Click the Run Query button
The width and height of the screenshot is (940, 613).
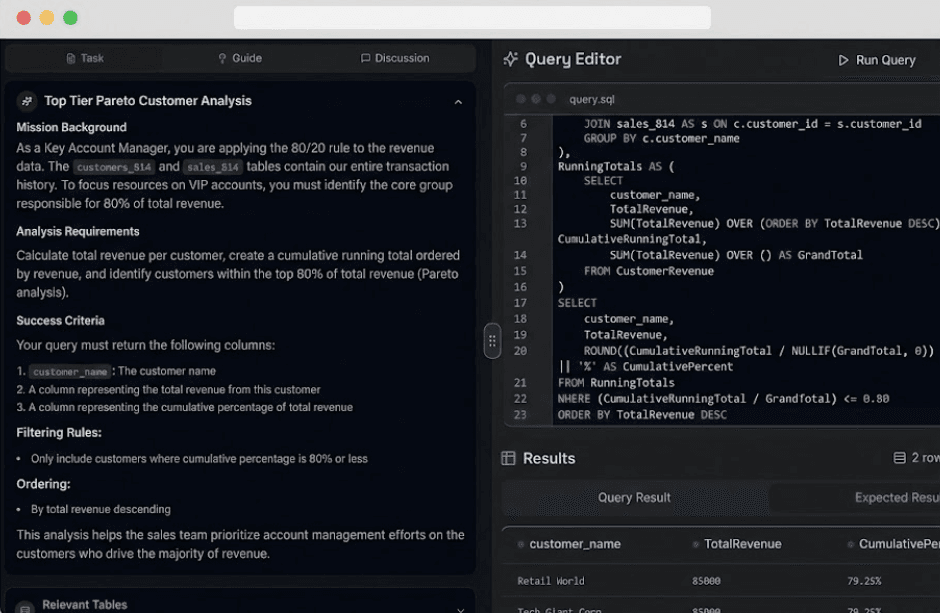coord(878,59)
